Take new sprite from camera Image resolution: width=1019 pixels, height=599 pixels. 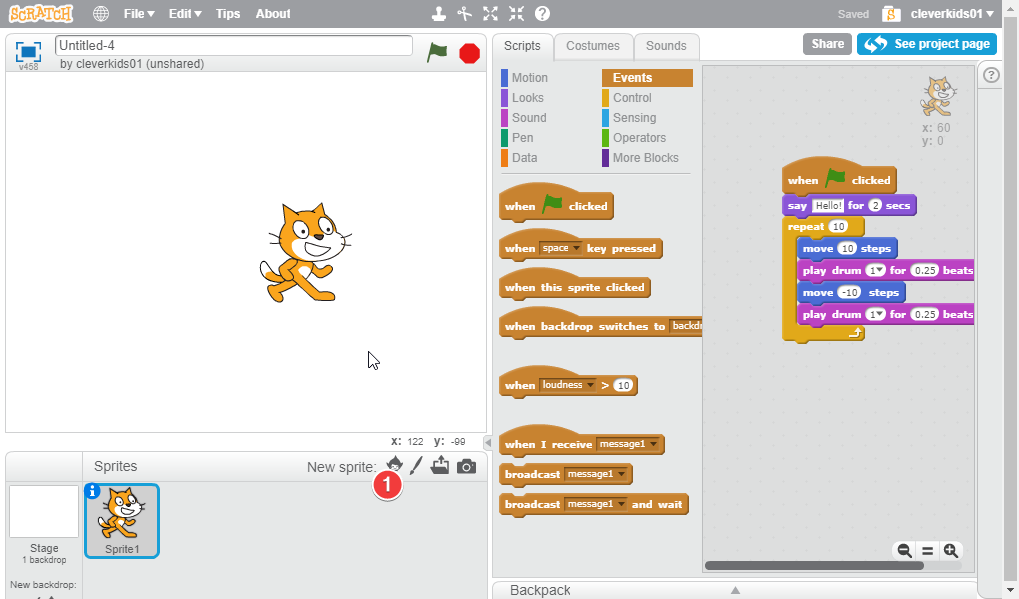466,466
